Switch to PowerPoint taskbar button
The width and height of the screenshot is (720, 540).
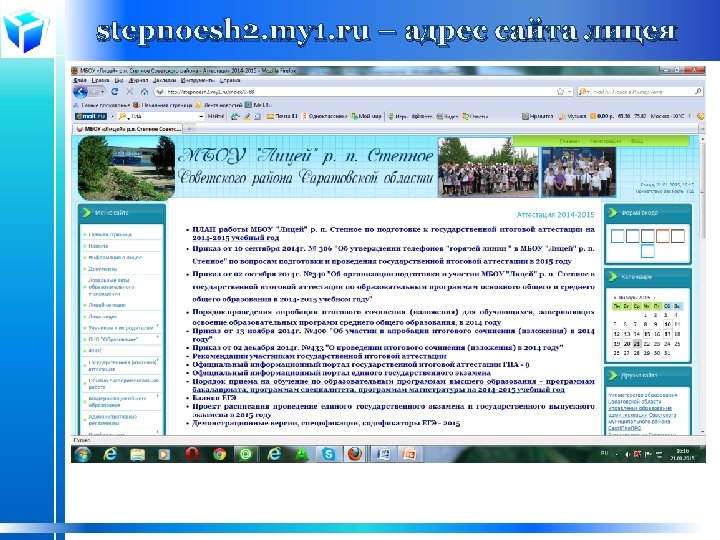point(409,454)
